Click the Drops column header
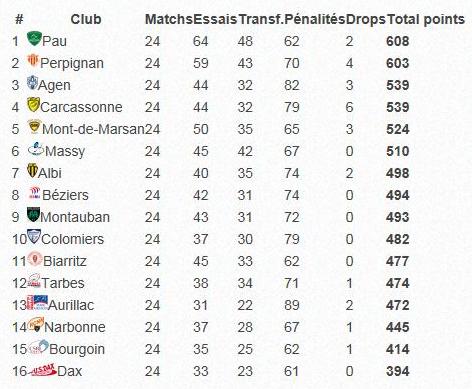The height and width of the screenshot is (389, 472). click(366, 20)
